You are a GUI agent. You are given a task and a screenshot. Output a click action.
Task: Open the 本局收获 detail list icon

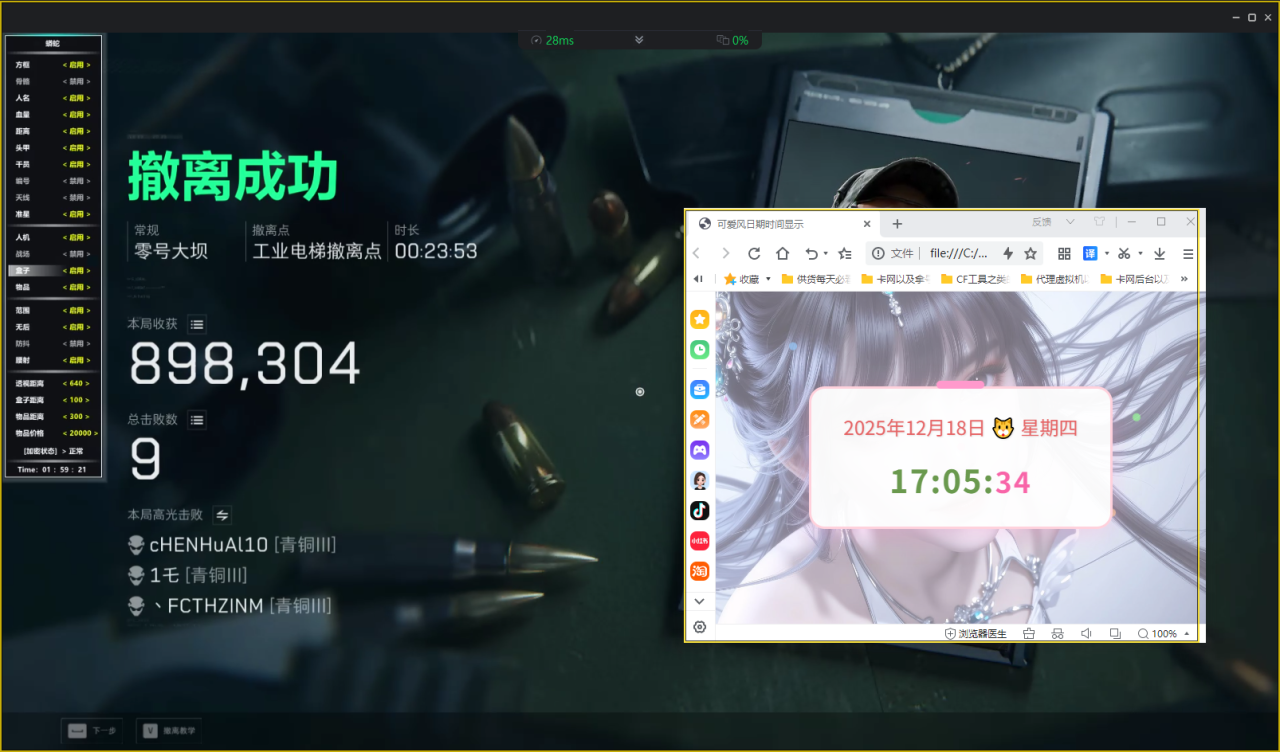click(x=197, y=323)
